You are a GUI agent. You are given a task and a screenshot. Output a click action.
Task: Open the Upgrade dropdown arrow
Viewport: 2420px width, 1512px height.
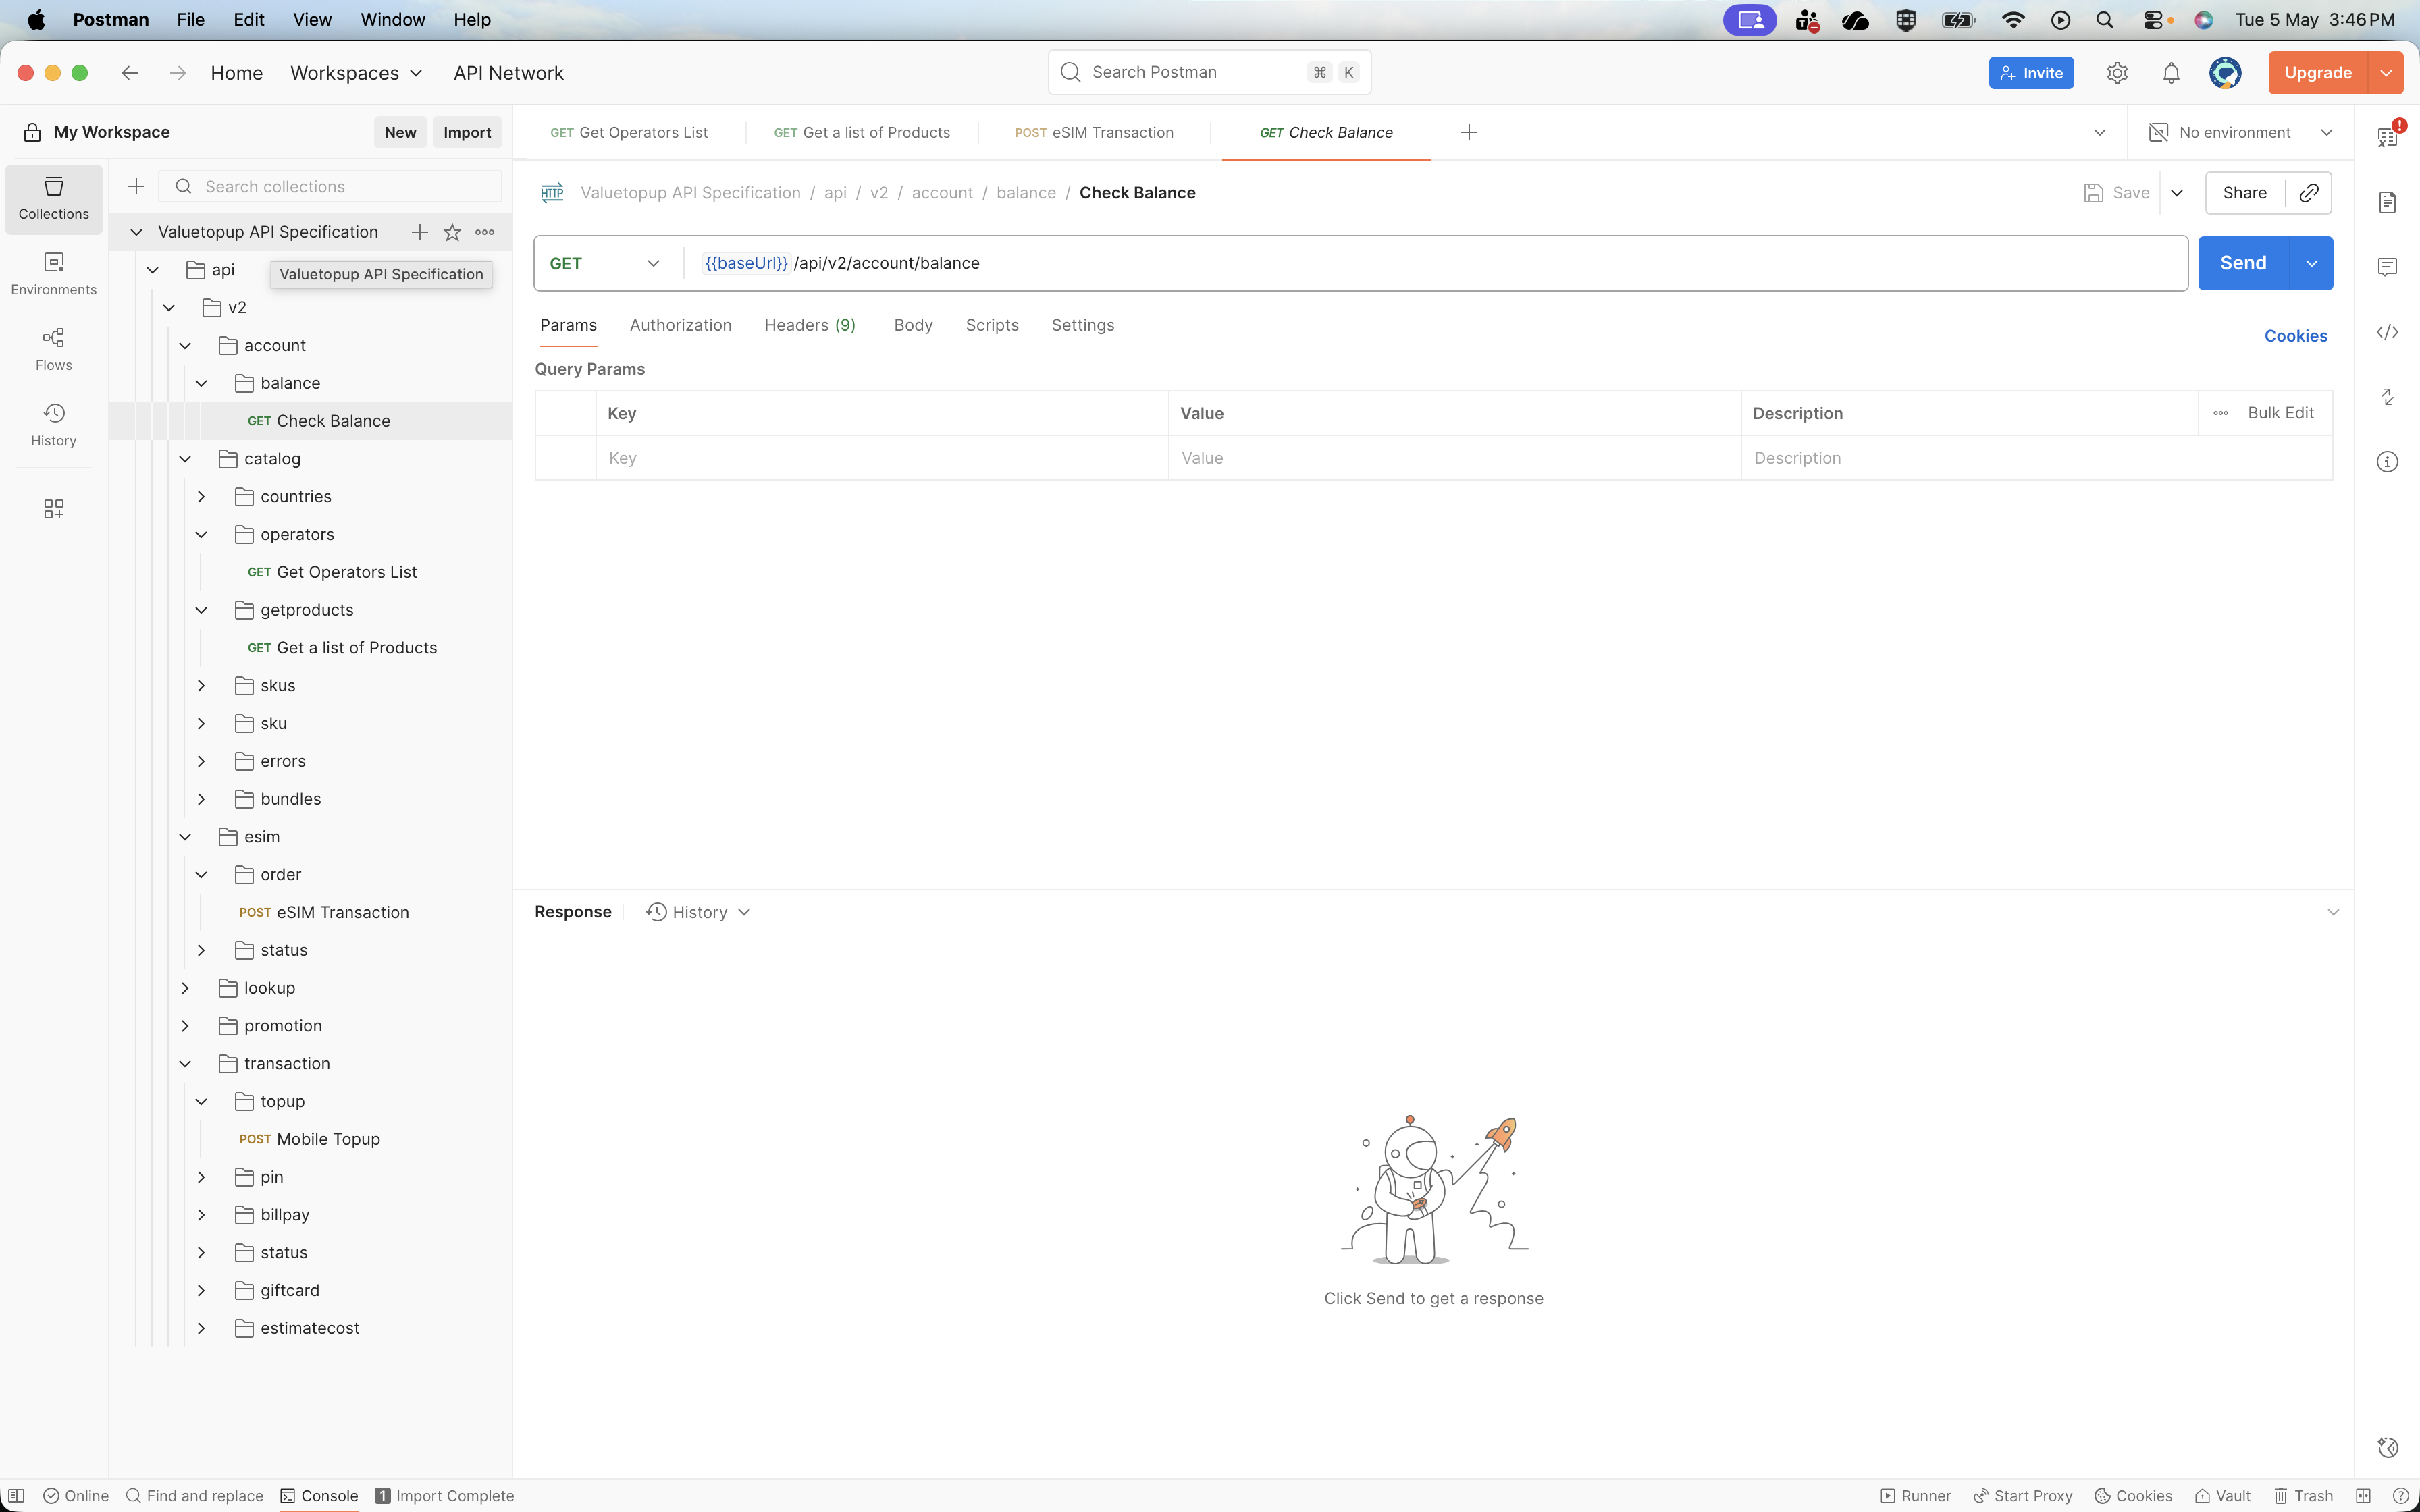coord(2386,73)
